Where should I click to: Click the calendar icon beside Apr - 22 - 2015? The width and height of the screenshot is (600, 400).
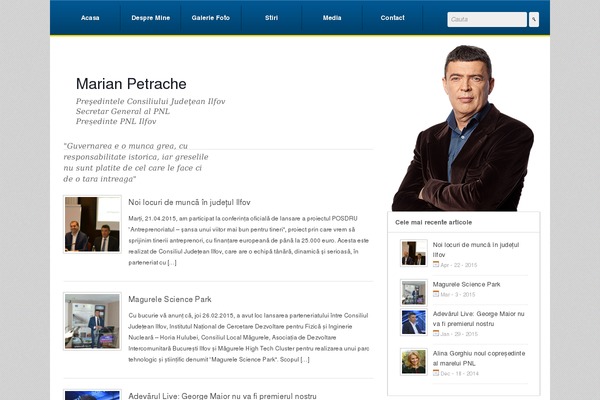coord(436,264)
